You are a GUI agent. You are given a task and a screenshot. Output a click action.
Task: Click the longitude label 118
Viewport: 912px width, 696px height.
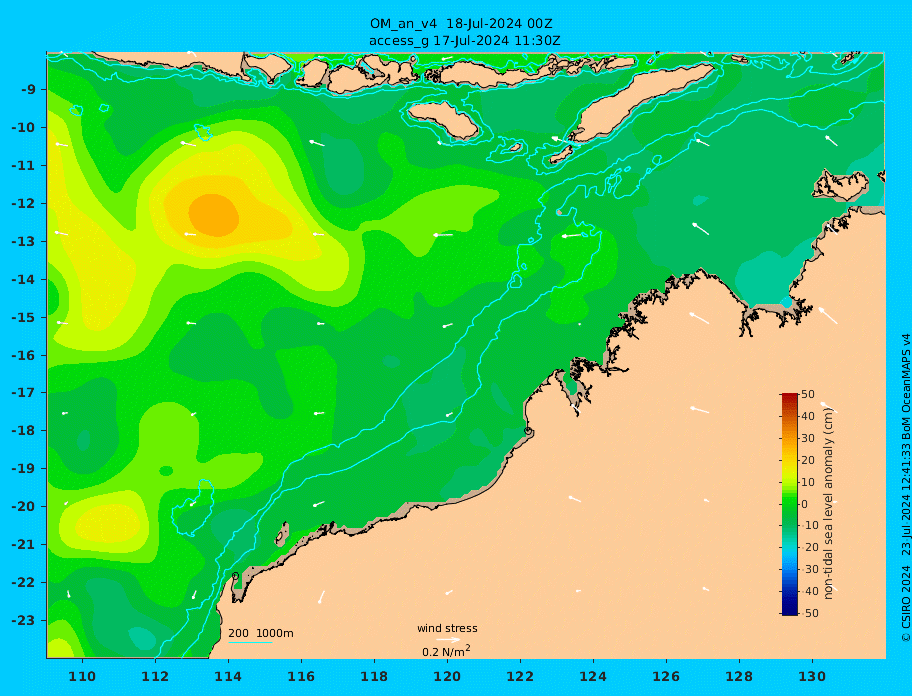pos(374,676)
